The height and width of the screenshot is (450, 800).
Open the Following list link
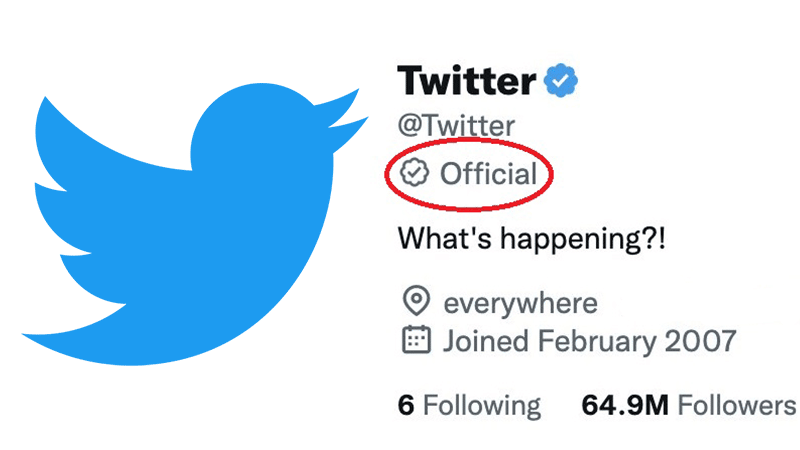click(x=481, y=405)
